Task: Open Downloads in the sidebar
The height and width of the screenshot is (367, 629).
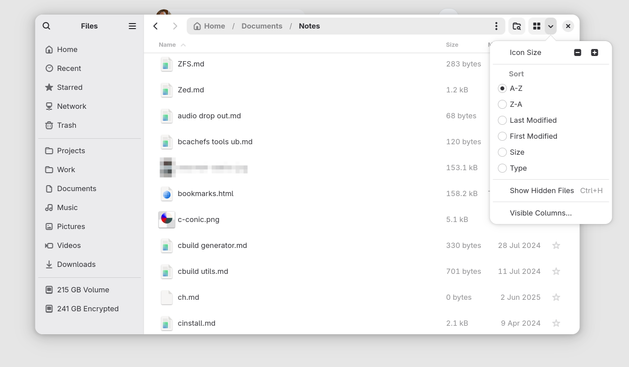Action: [89, 264]
